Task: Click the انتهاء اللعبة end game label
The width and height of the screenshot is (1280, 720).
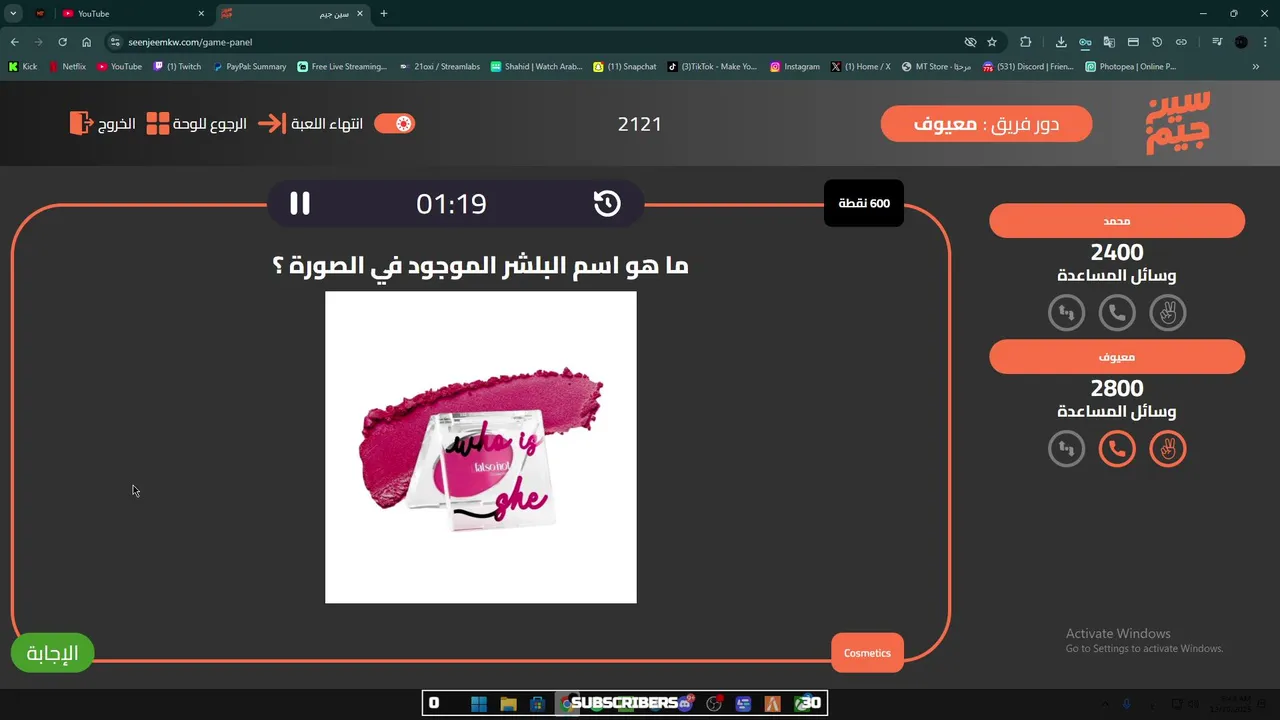Action: tap(327, 124)
